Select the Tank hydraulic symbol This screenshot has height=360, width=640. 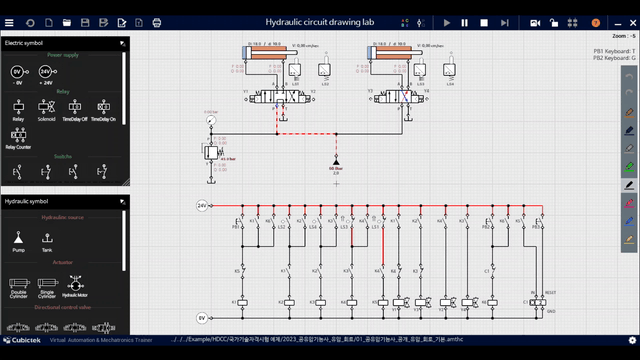point(47,242)
